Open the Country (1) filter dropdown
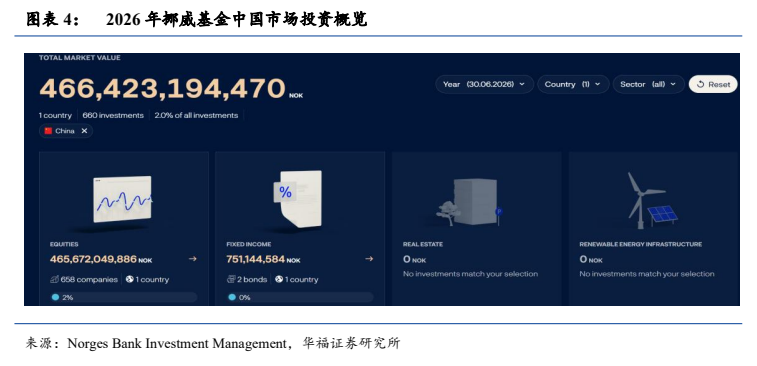 point(573,84)
